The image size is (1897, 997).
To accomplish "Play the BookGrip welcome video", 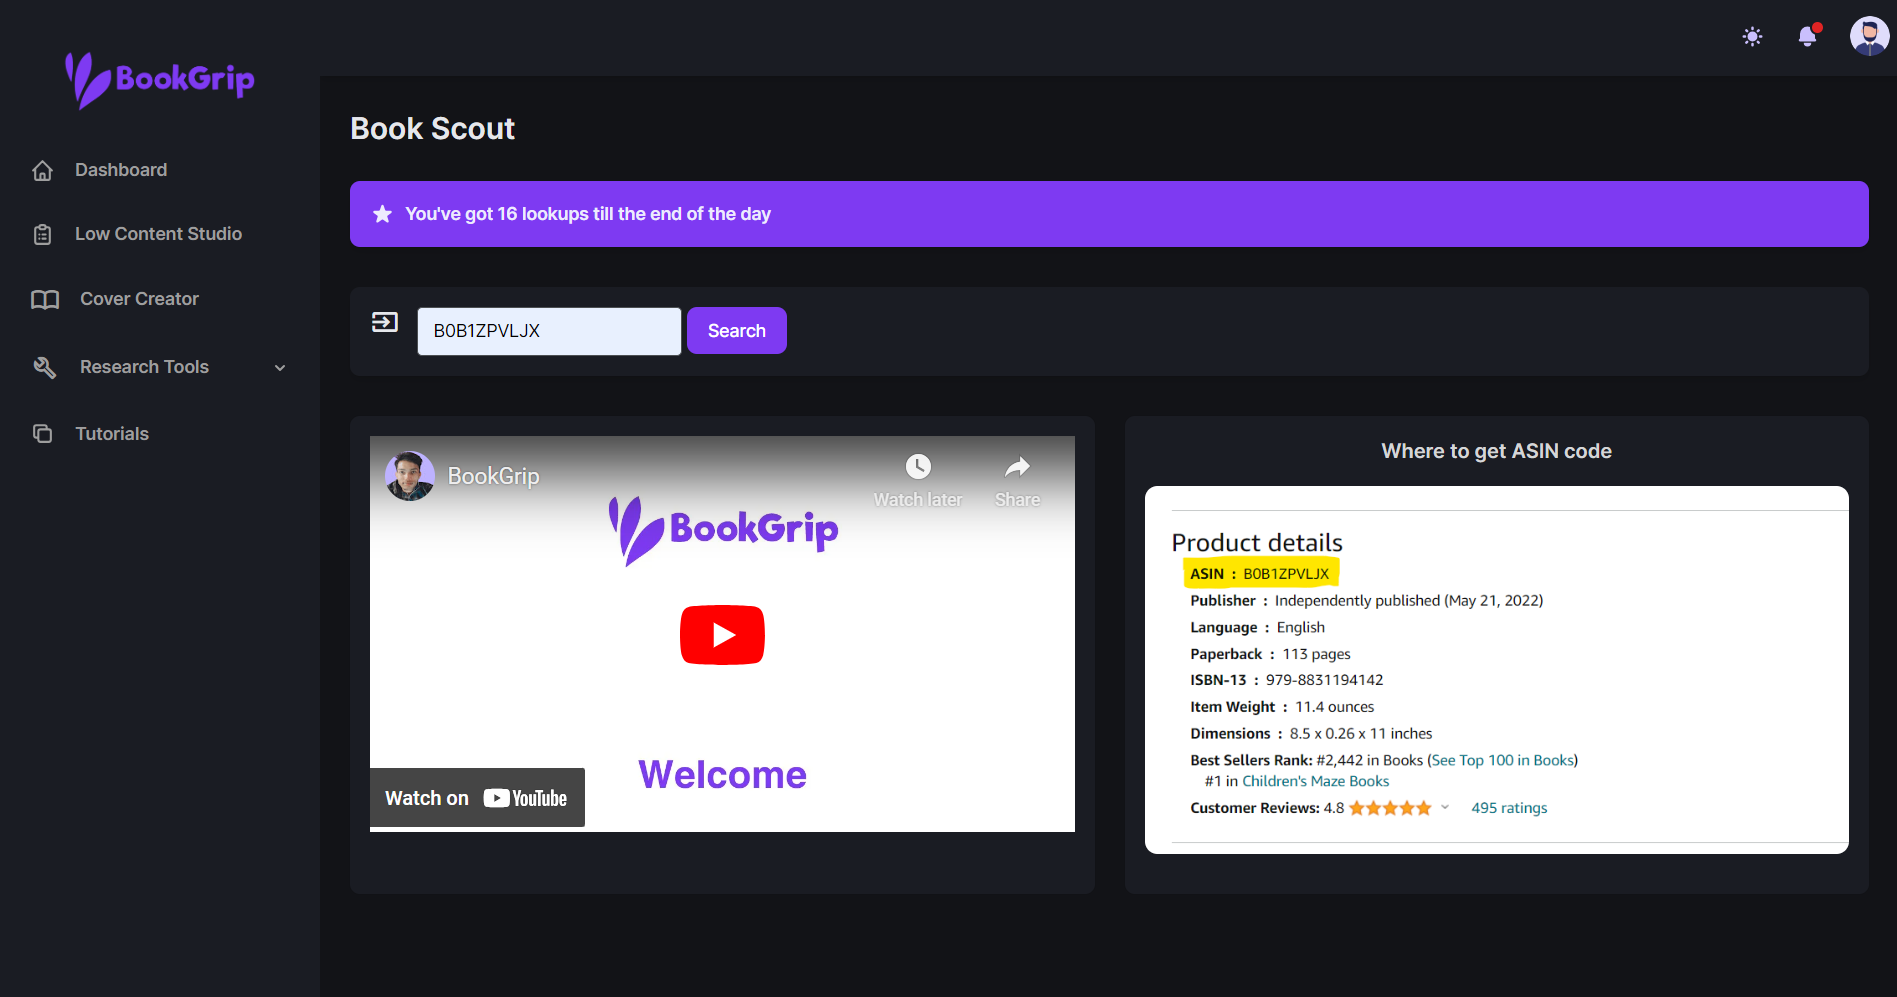I will tap(722, 635).
